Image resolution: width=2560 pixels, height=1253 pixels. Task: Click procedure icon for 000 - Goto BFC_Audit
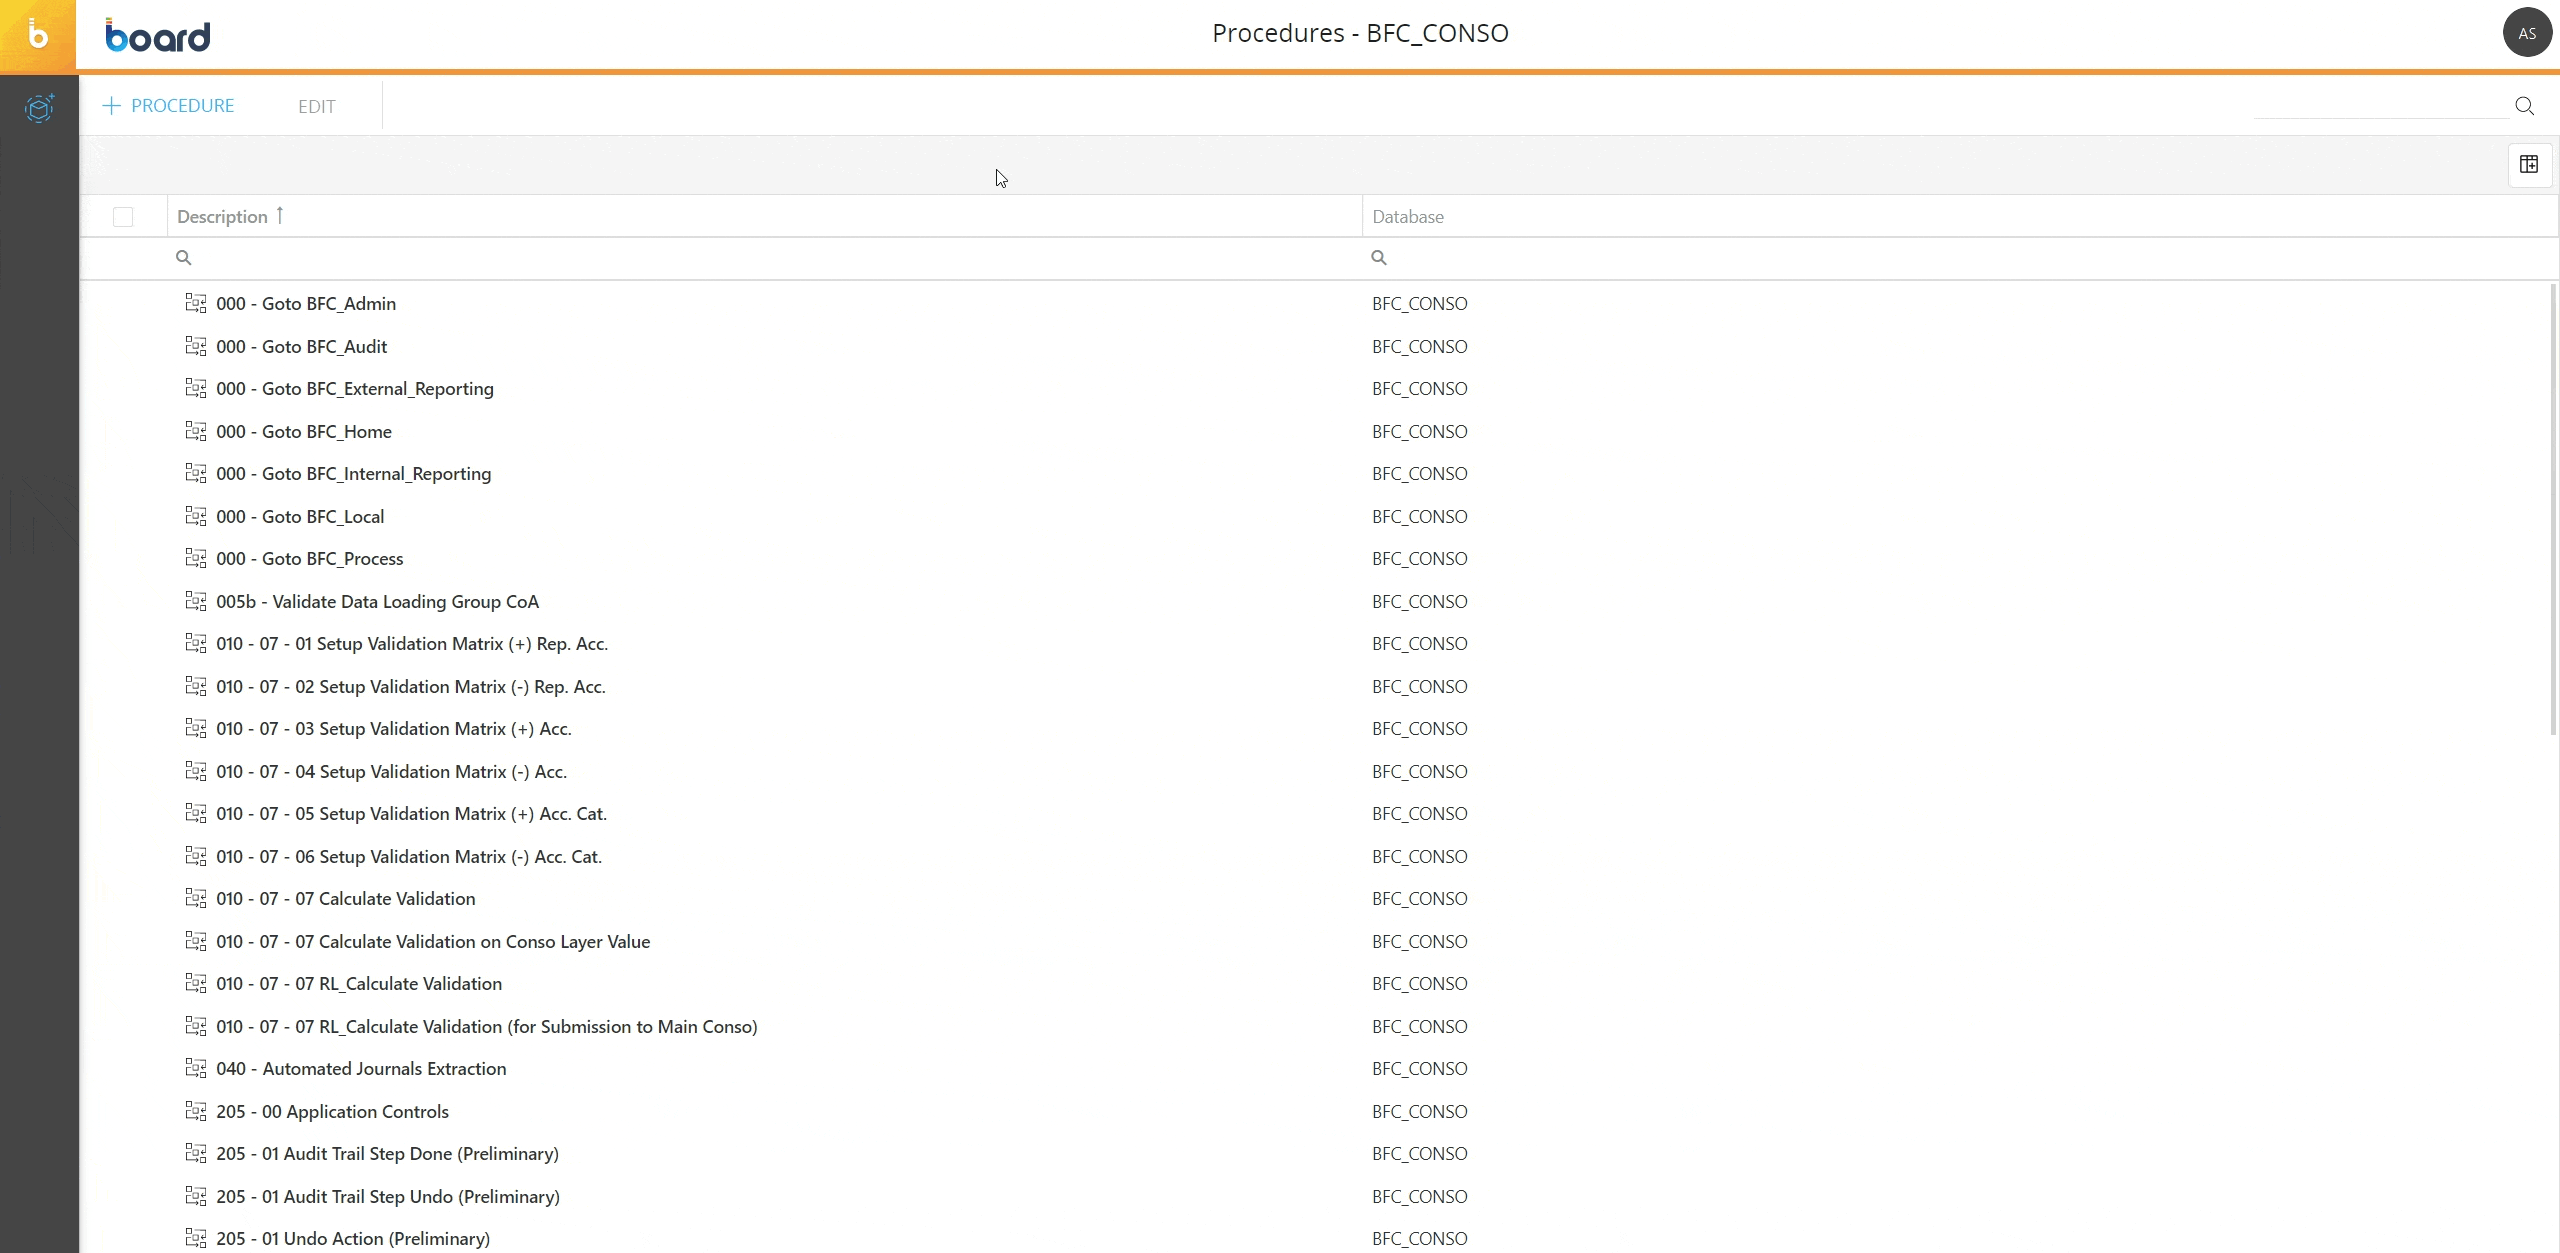click(x=196, y=346)
